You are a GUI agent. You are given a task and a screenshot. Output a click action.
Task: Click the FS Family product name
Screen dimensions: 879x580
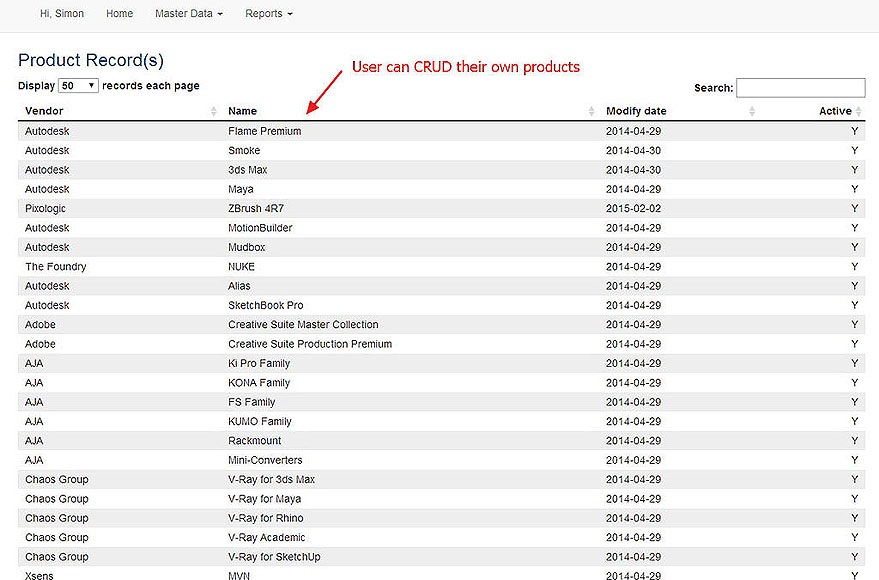pyautogui.click(x=252, y=402)
